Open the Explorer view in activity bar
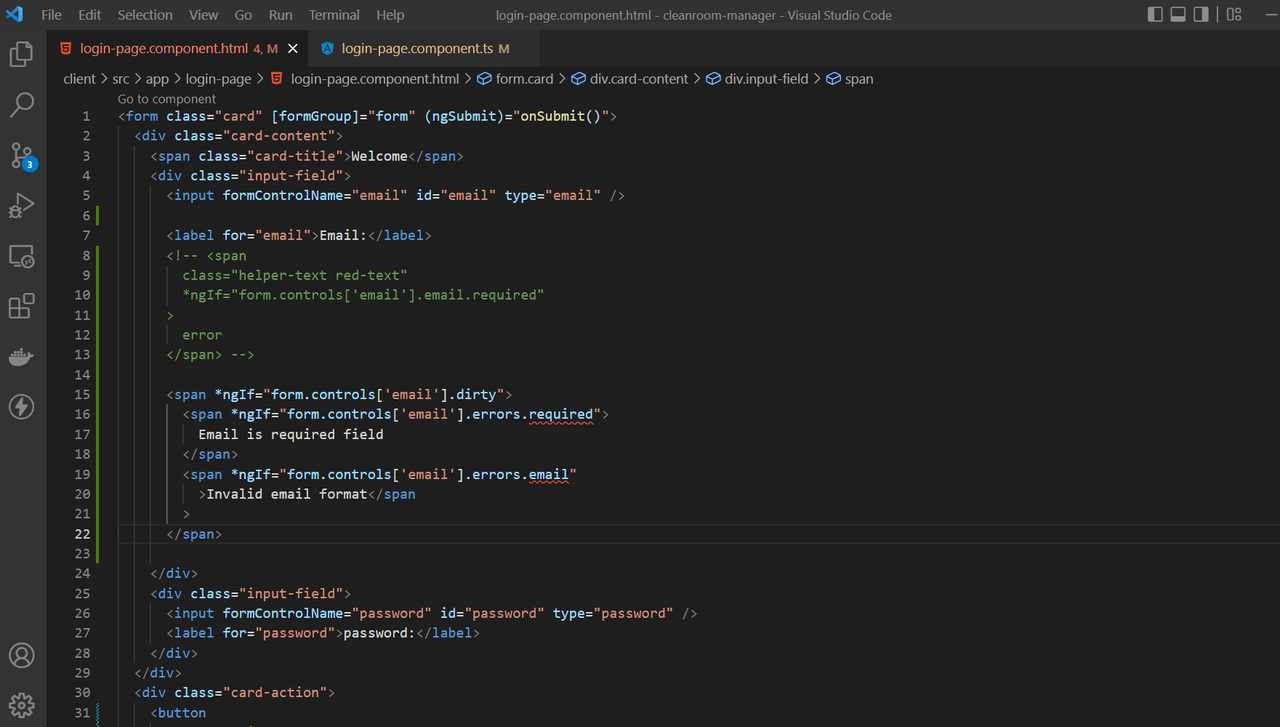 [x=21, y=54]
